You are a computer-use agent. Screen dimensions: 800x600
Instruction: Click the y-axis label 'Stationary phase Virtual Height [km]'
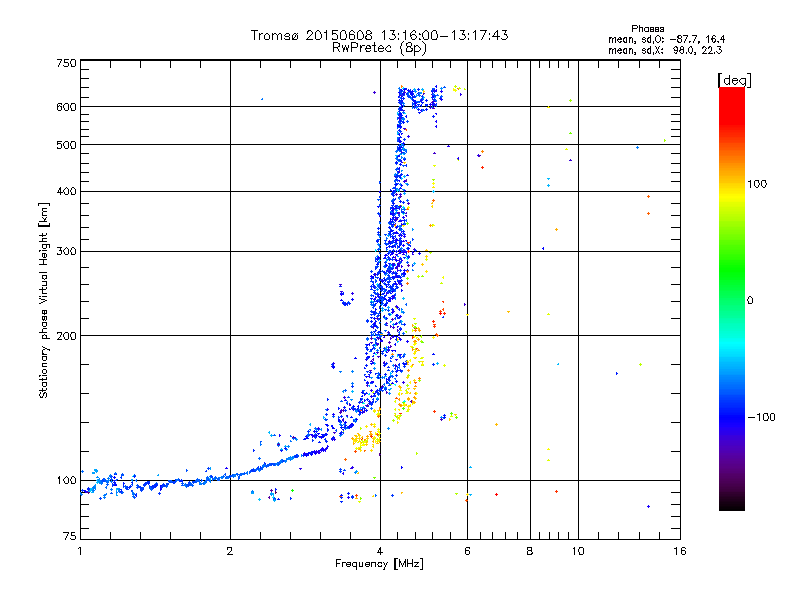(x=43, y=300)
